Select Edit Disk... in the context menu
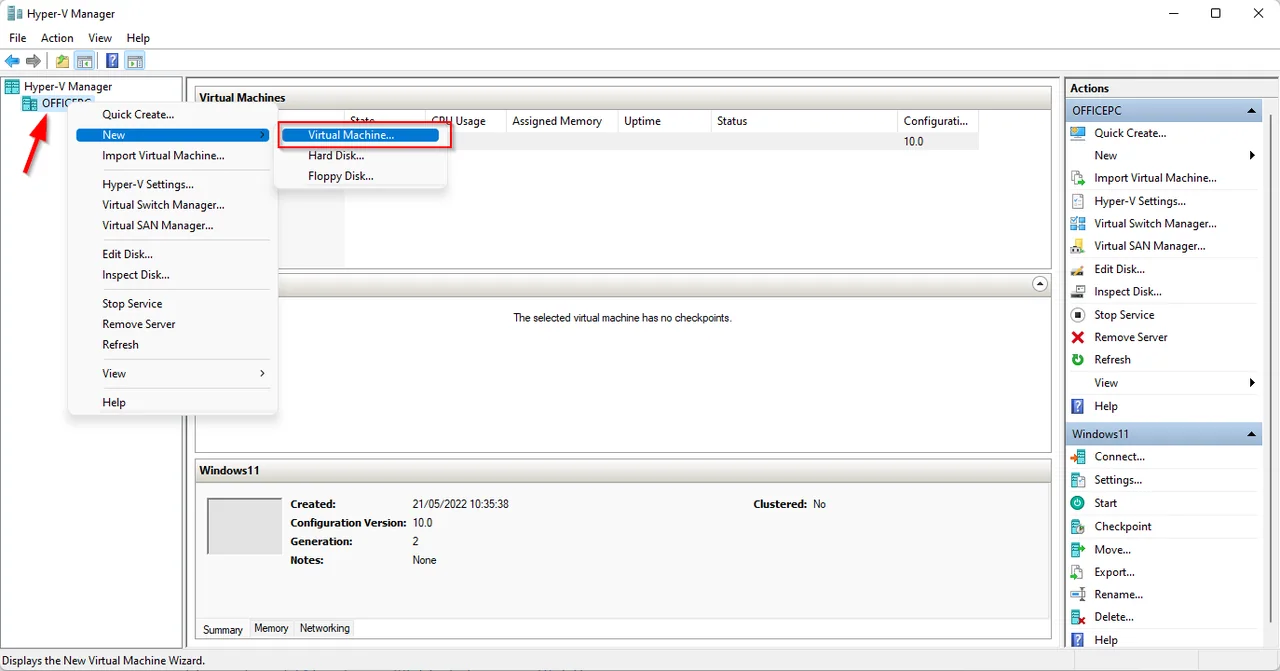Image resolution: width=1280 pixels, height=671 pixels. pos(172,255)
